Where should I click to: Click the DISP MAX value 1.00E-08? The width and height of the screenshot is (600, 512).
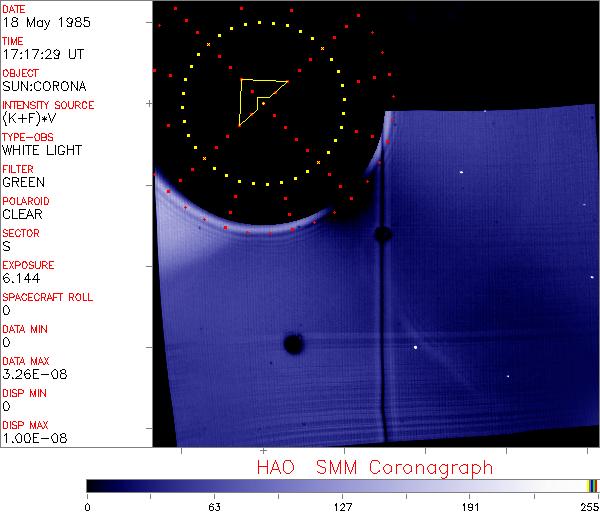[x=29, y=439]
